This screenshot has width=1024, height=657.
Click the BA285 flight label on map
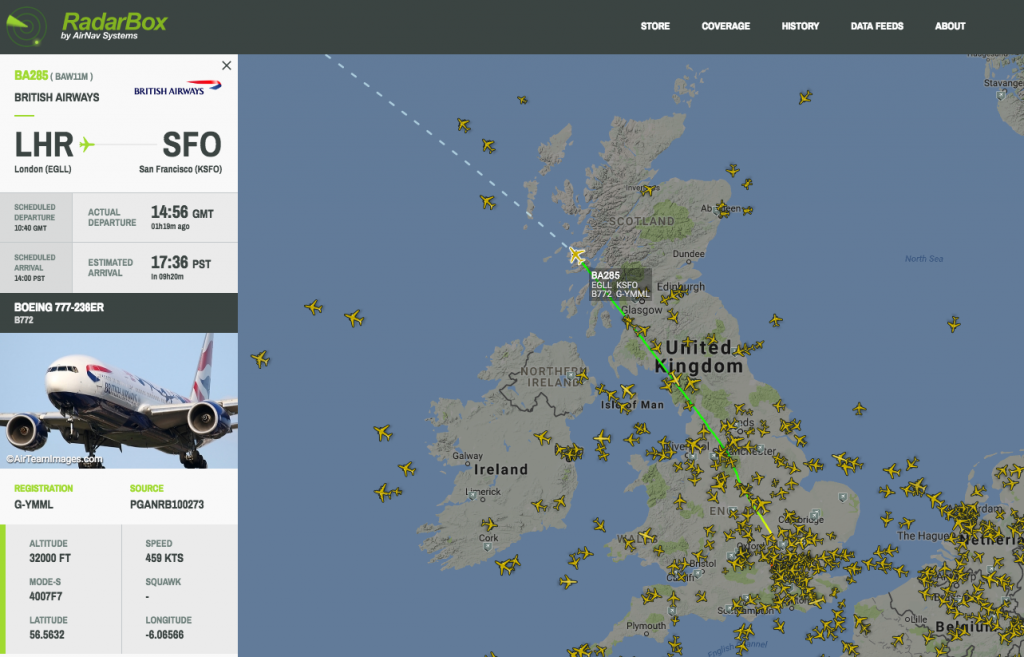(620, 285)
